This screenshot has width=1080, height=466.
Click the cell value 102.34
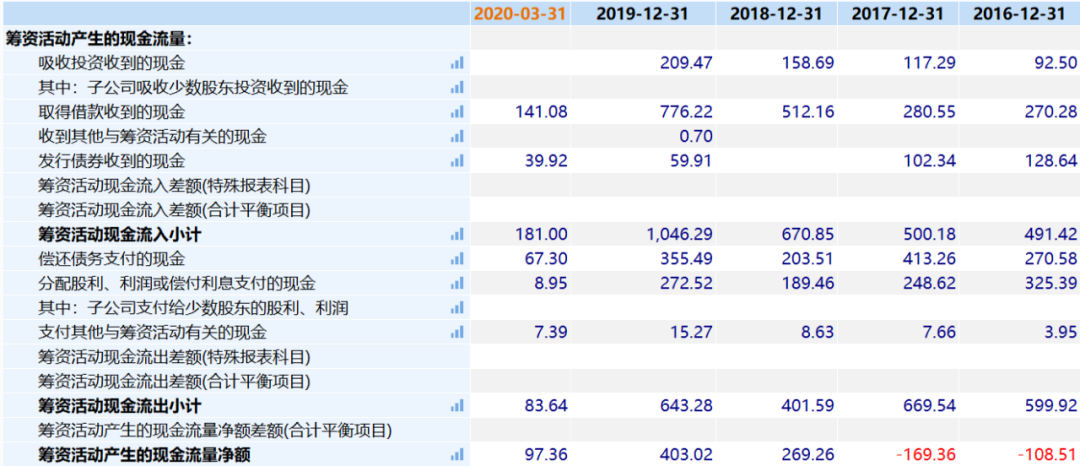[929, 162]
